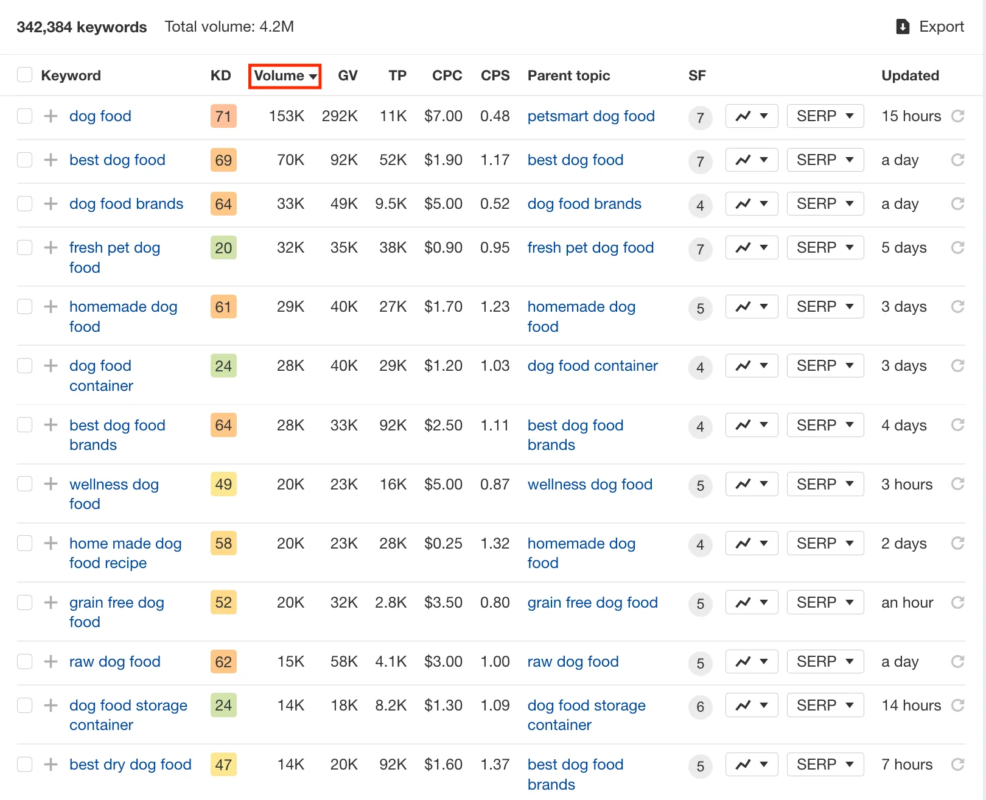
Task: Add 'dog food brands' via plus icon
Action: click(51, 204)
